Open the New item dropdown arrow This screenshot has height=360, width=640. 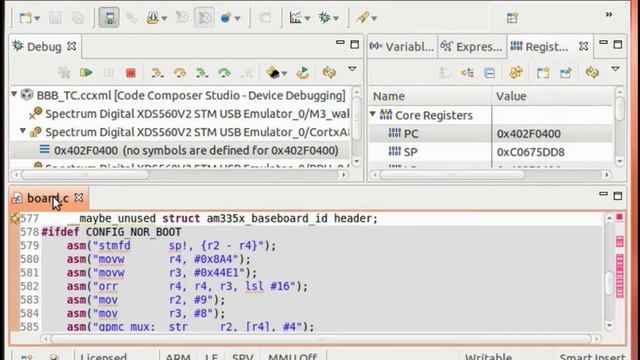(x=37, y=18)
